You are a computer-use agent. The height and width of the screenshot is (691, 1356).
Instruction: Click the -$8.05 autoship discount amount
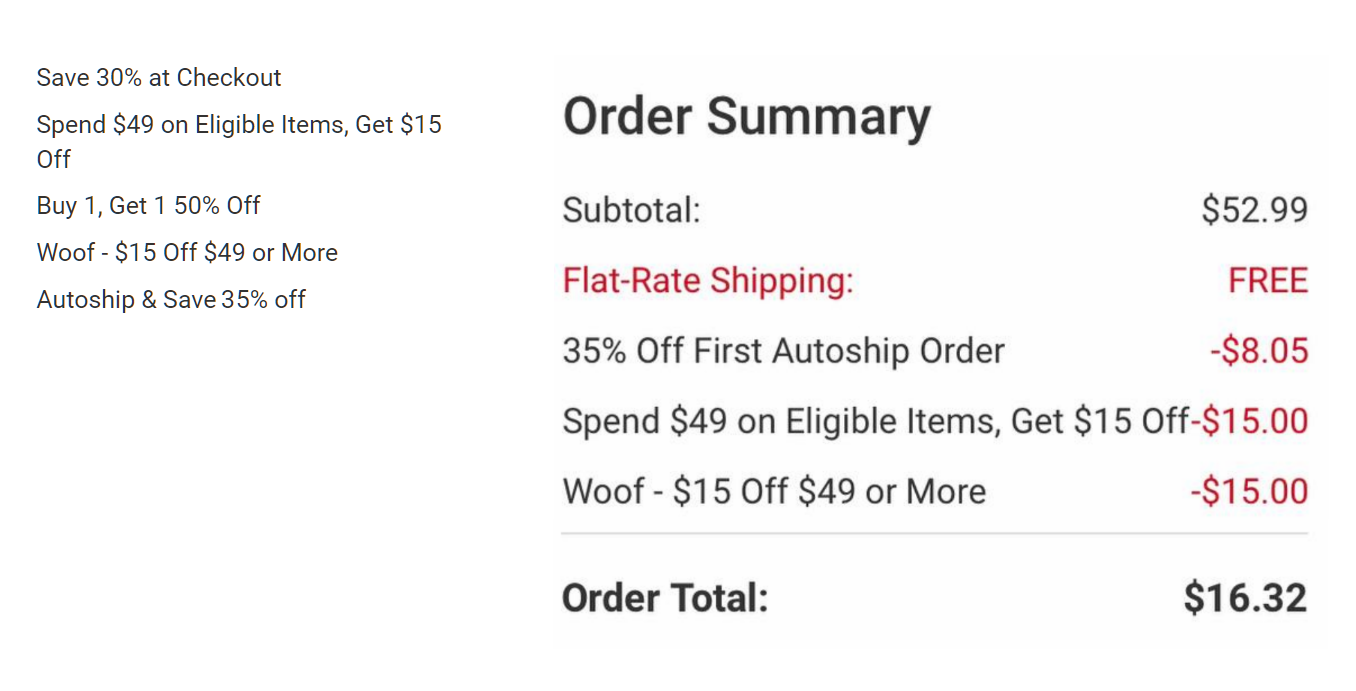click(1258, 351)
